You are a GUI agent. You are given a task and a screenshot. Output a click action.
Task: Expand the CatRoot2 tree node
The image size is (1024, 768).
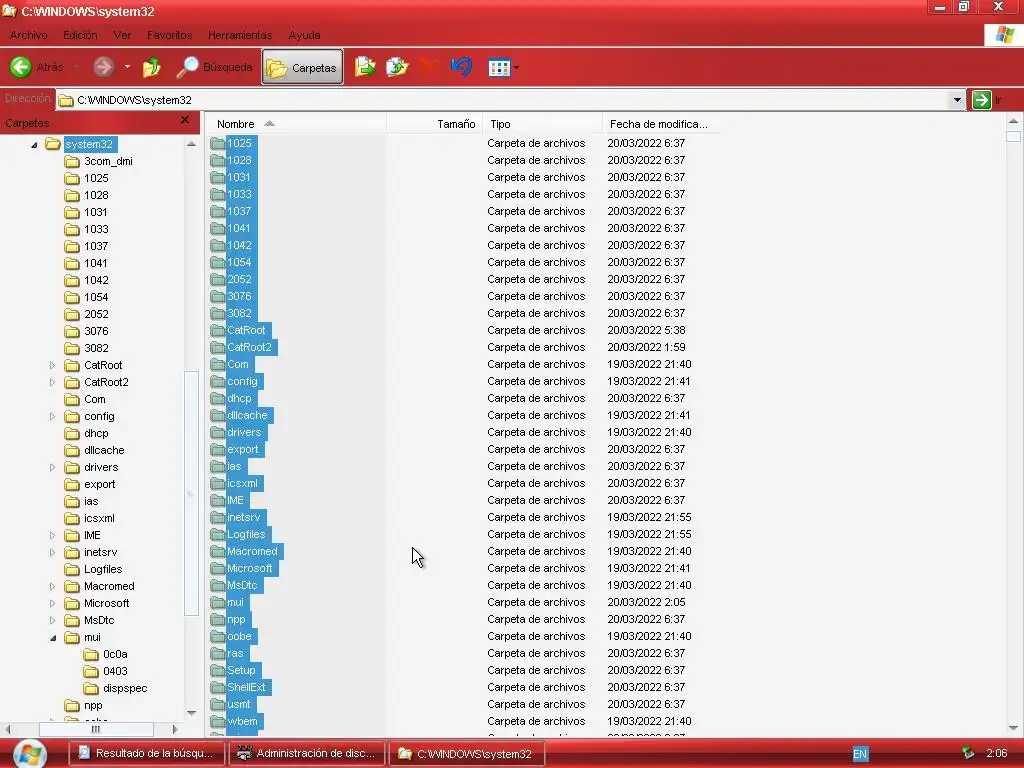(x=52, y=382)
